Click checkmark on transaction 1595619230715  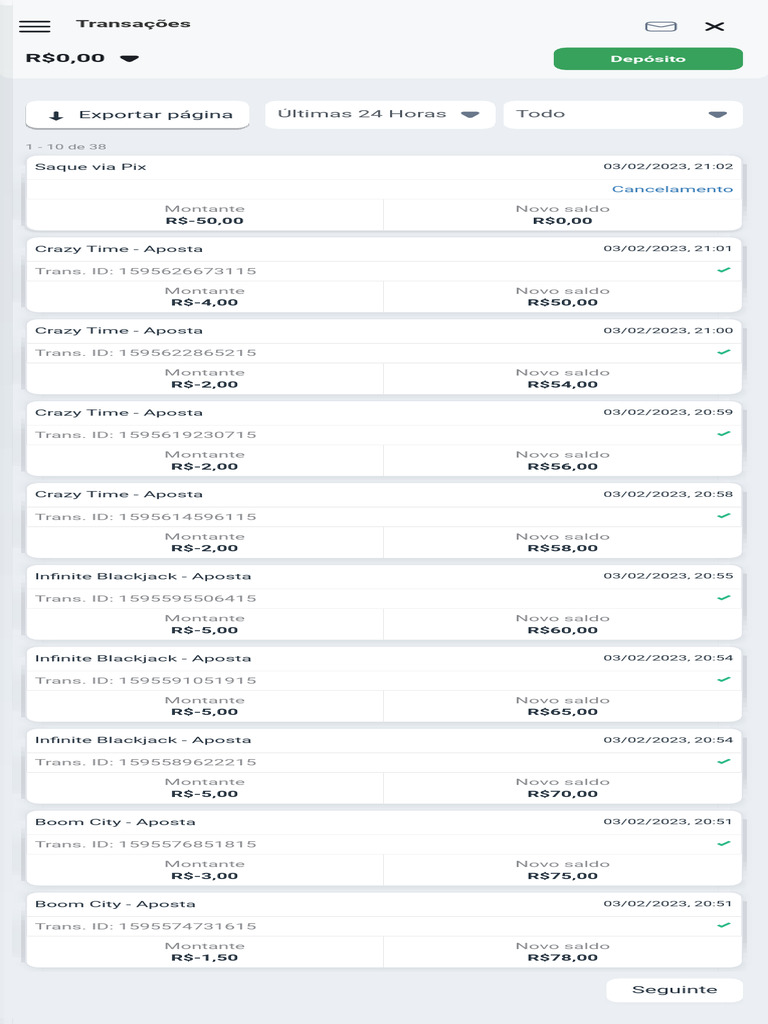(724, 434)
